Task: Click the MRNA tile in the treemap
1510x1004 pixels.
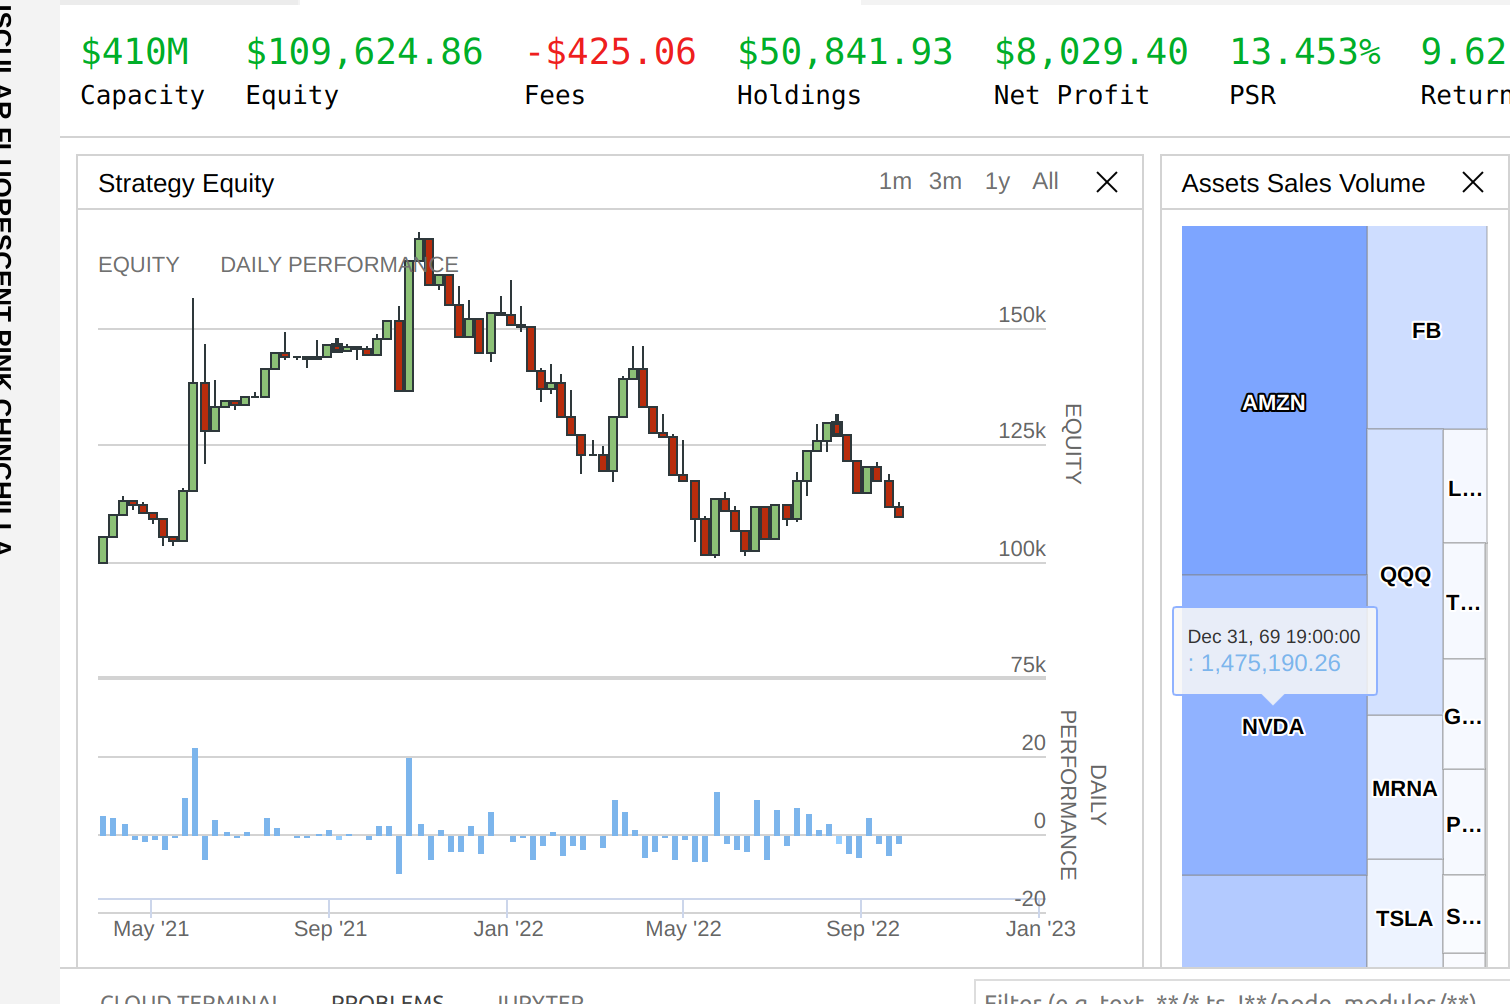Action: pos(1404,789)
